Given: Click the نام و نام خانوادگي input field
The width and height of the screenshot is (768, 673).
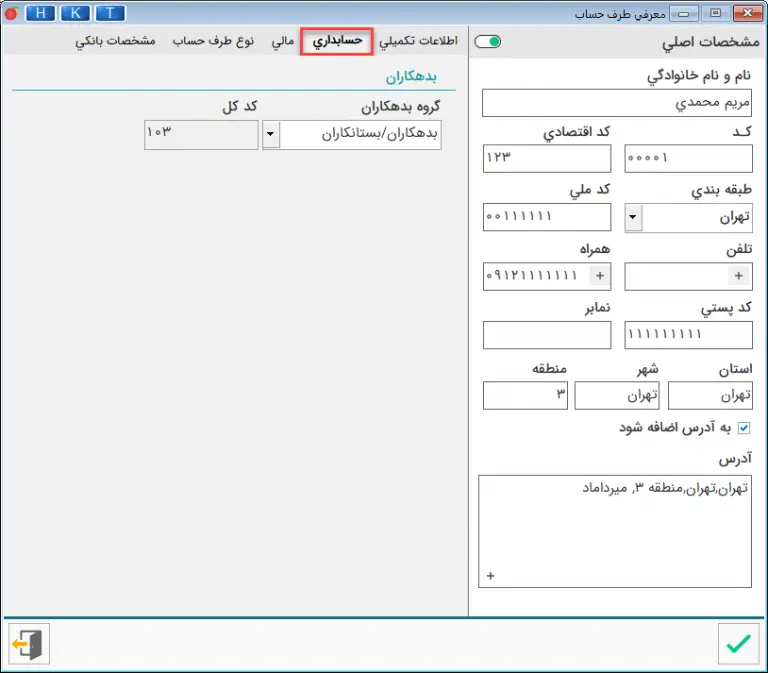Looking at the screenshot, I should (x=616, y=103).
